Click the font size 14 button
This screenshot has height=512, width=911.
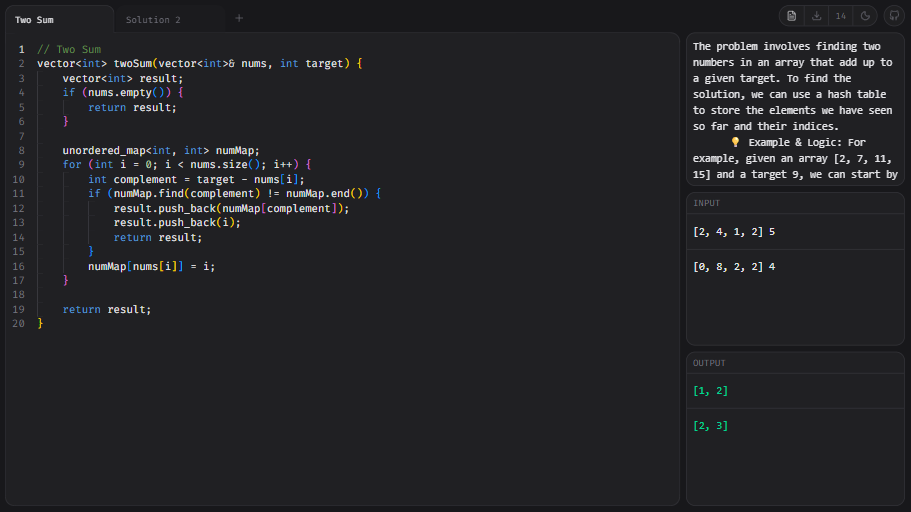pos(841,16)
